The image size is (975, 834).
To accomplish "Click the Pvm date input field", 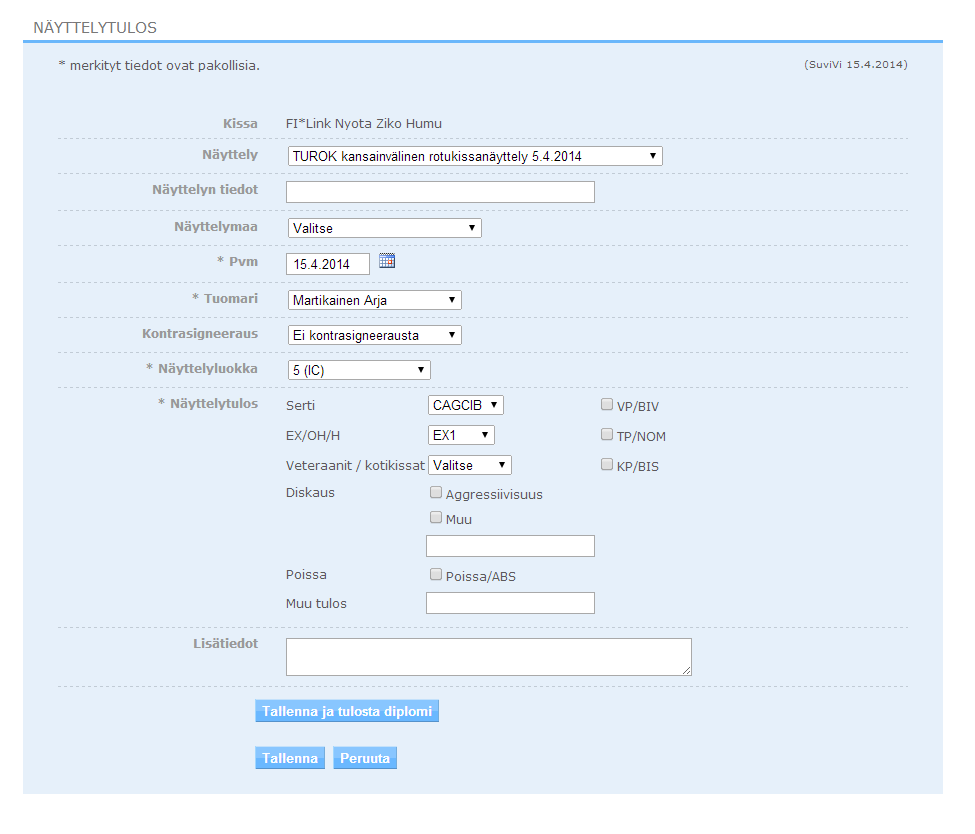I will (328, 264).
